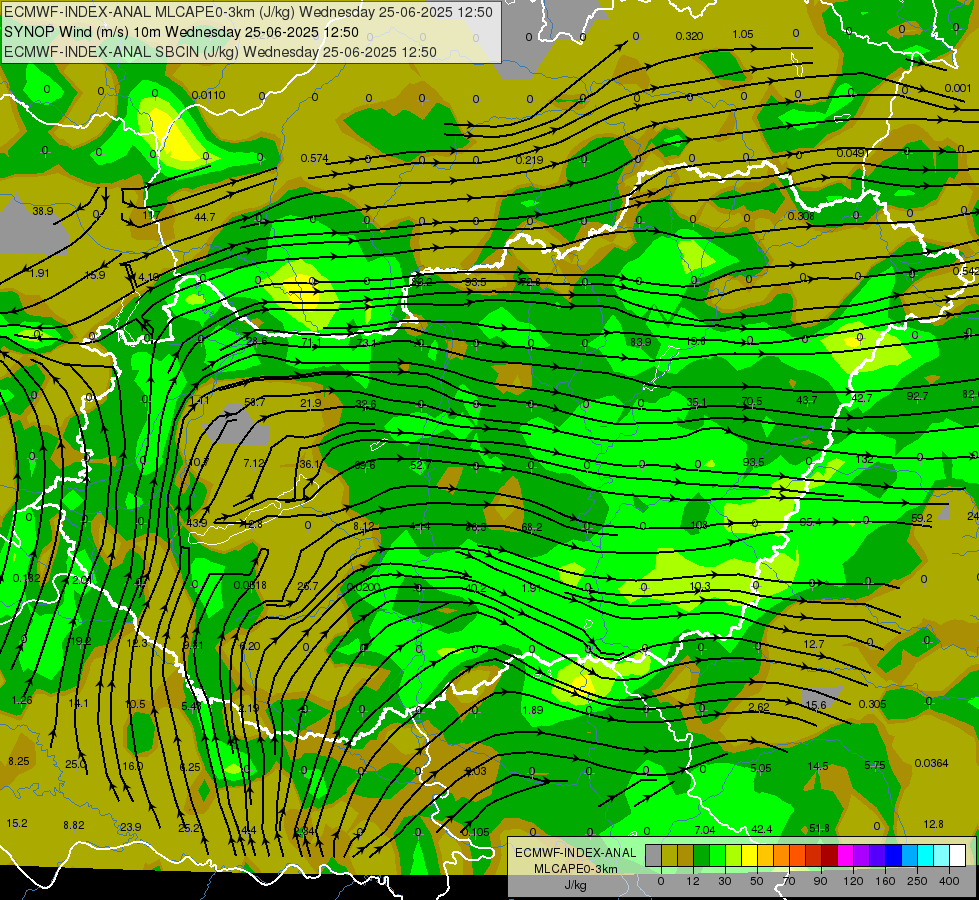Click the 0.0491 map value
979x900 pixels.
point(852,153)
